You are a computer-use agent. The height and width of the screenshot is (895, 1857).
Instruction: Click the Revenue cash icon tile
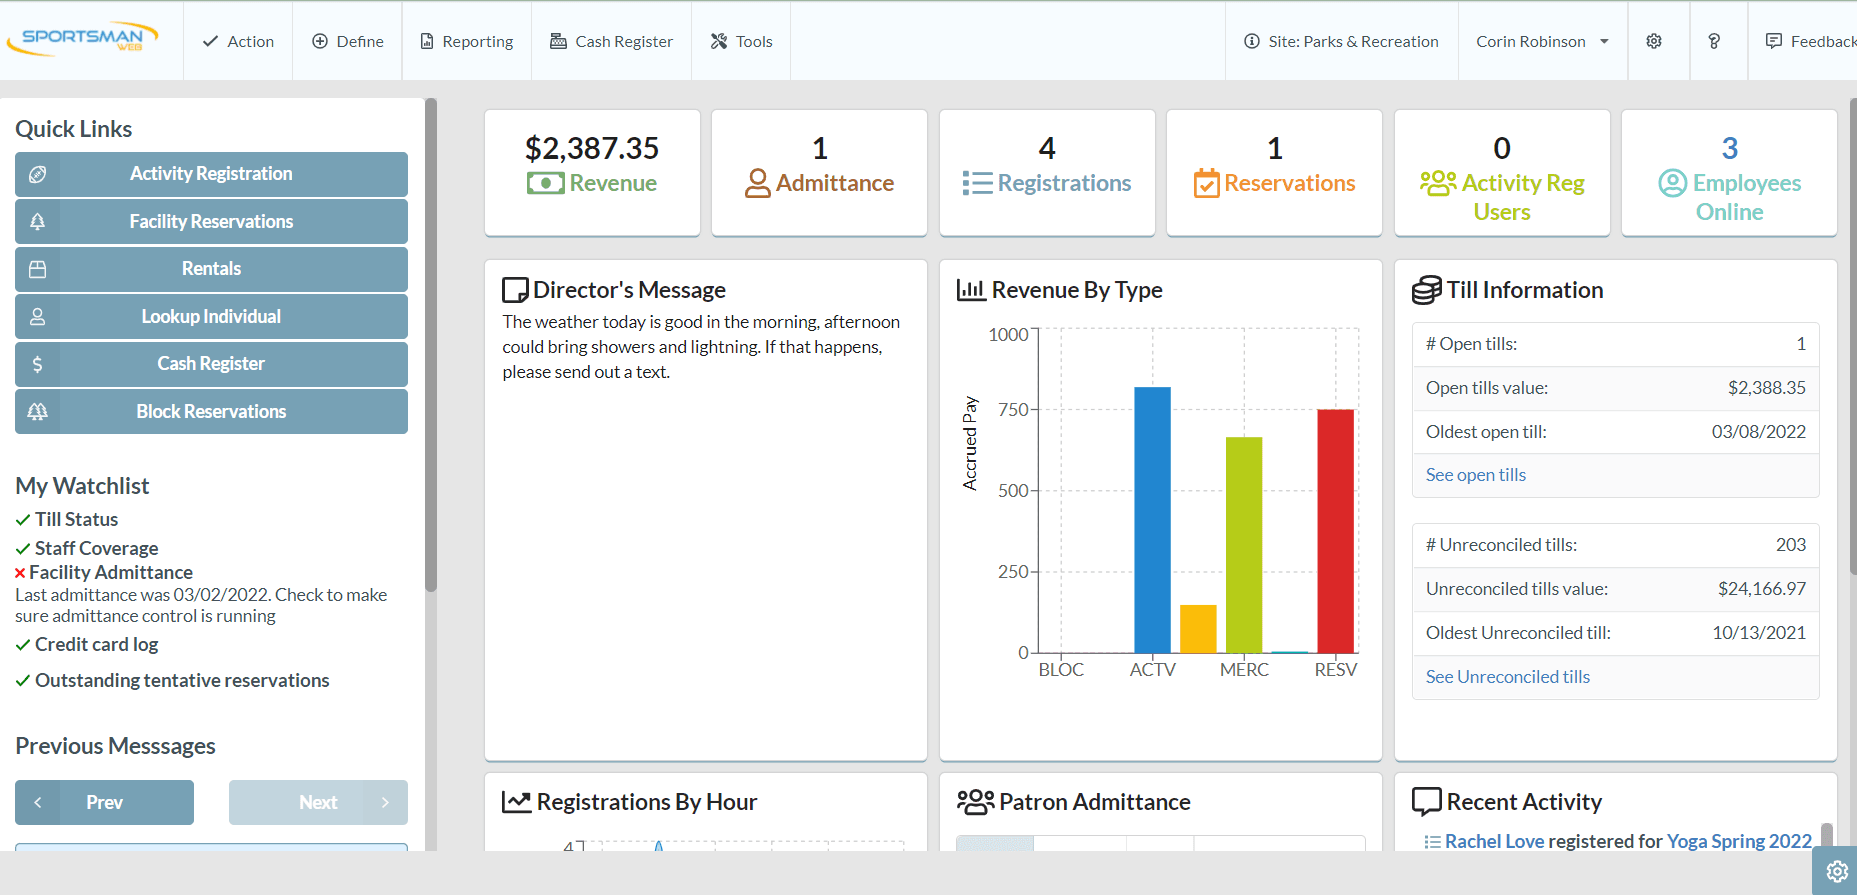pos(545,183)
